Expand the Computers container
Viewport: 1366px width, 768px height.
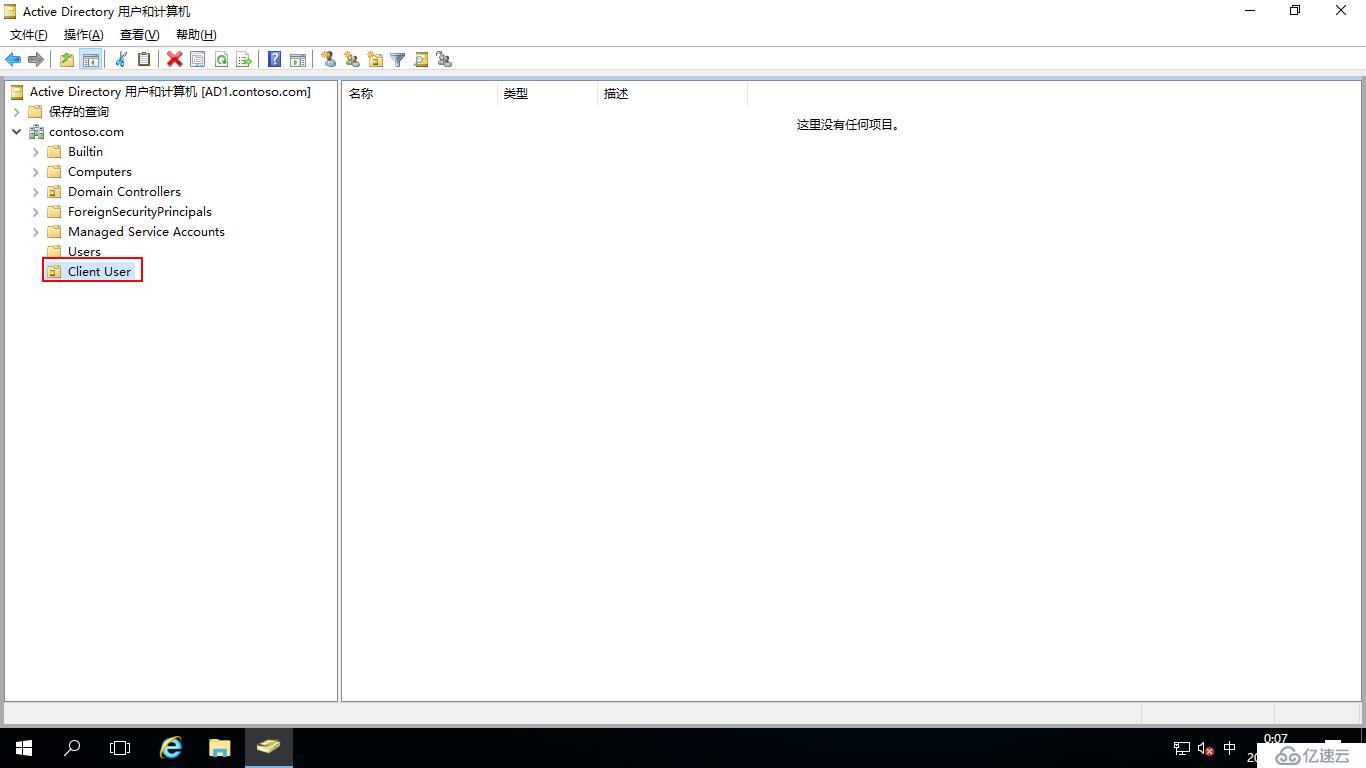pyautogui.click(x=36, y=172)
